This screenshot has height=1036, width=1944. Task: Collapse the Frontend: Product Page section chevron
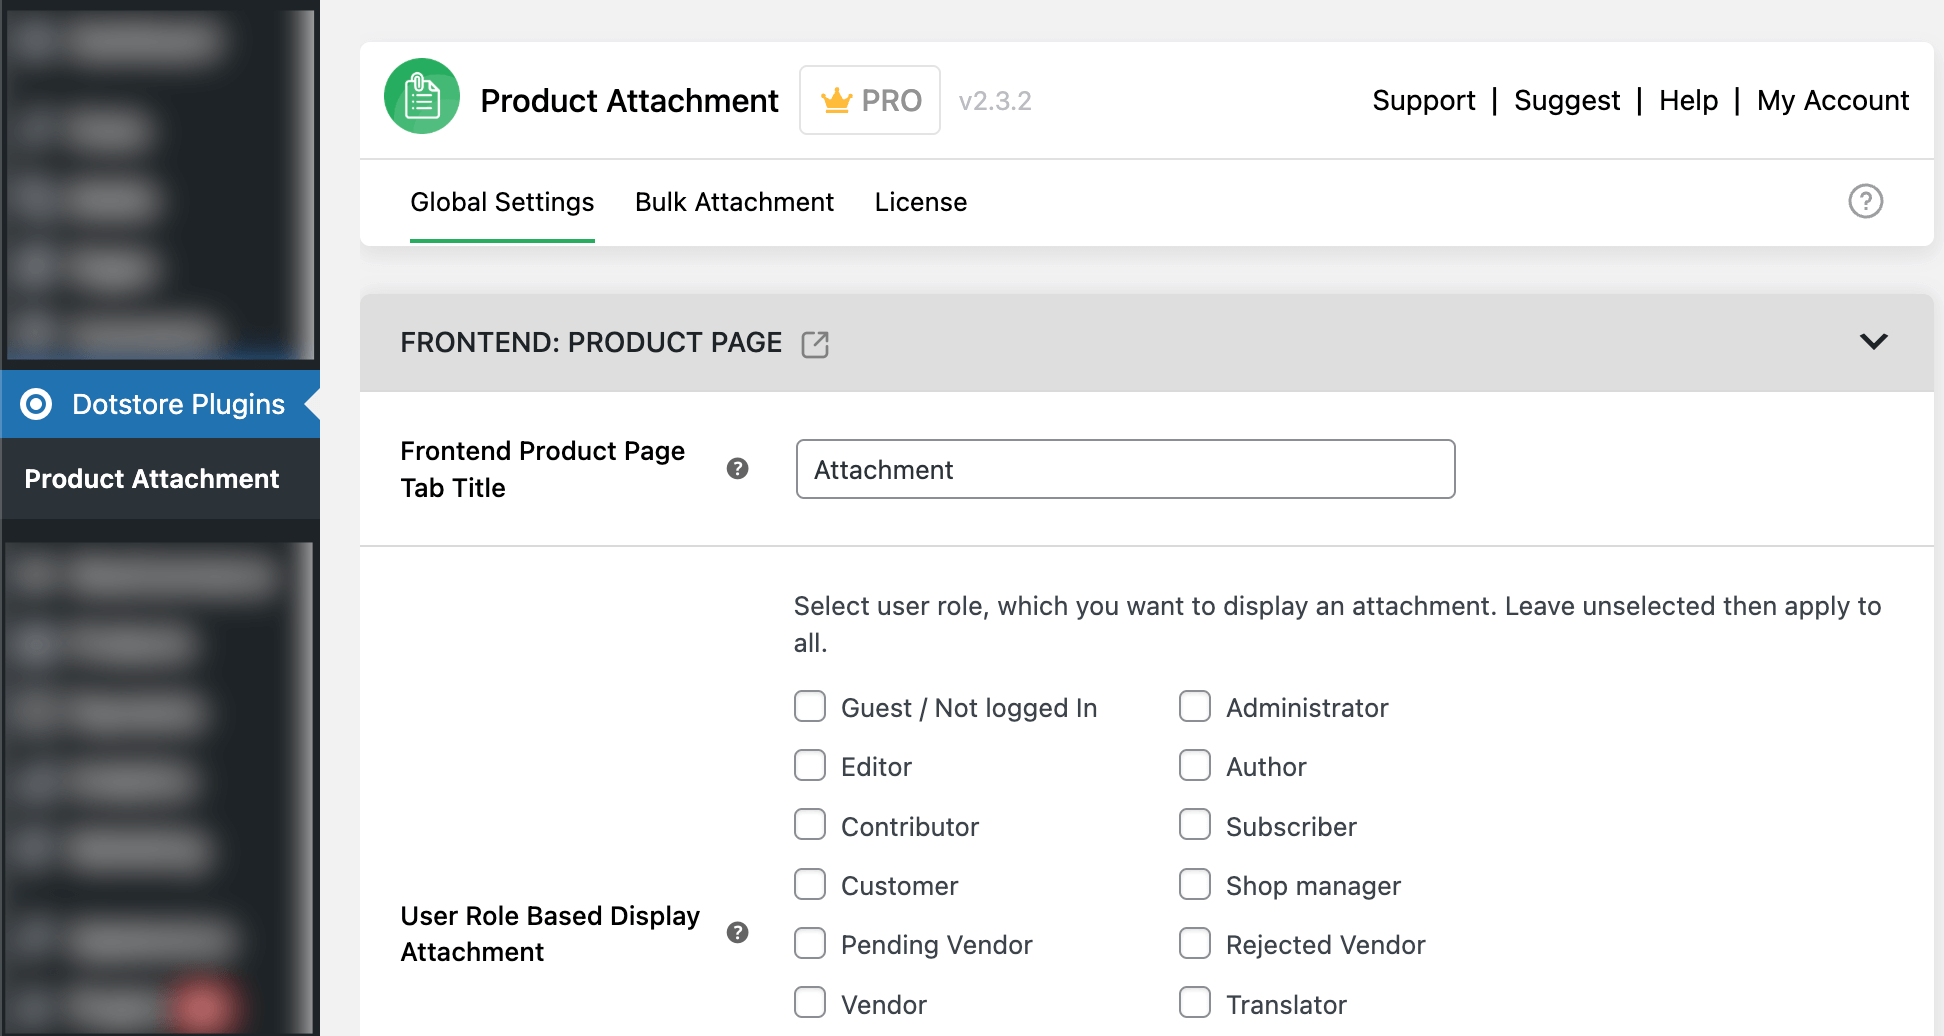pos(1873,341)
